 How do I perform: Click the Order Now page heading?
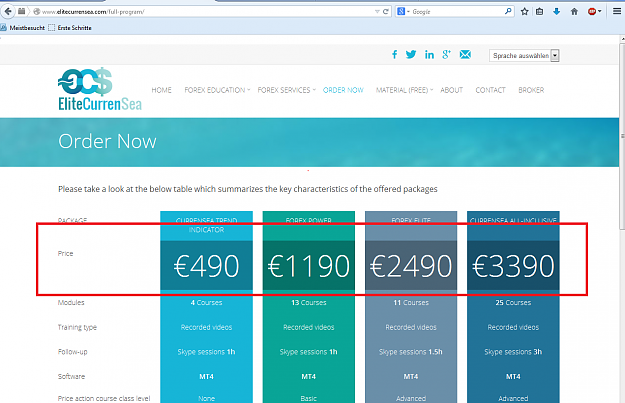[x=108, y=141]
